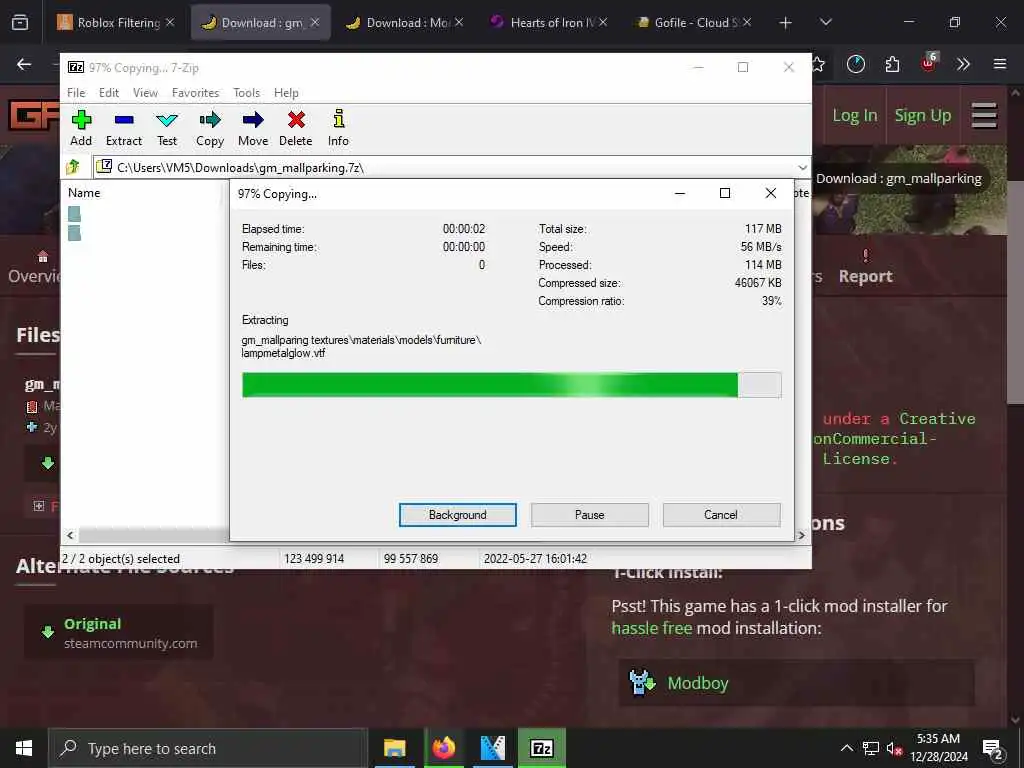This screenshot has width=1024, height=768.
Task: Open the Tools menu
Action: (x=246, y=93)
